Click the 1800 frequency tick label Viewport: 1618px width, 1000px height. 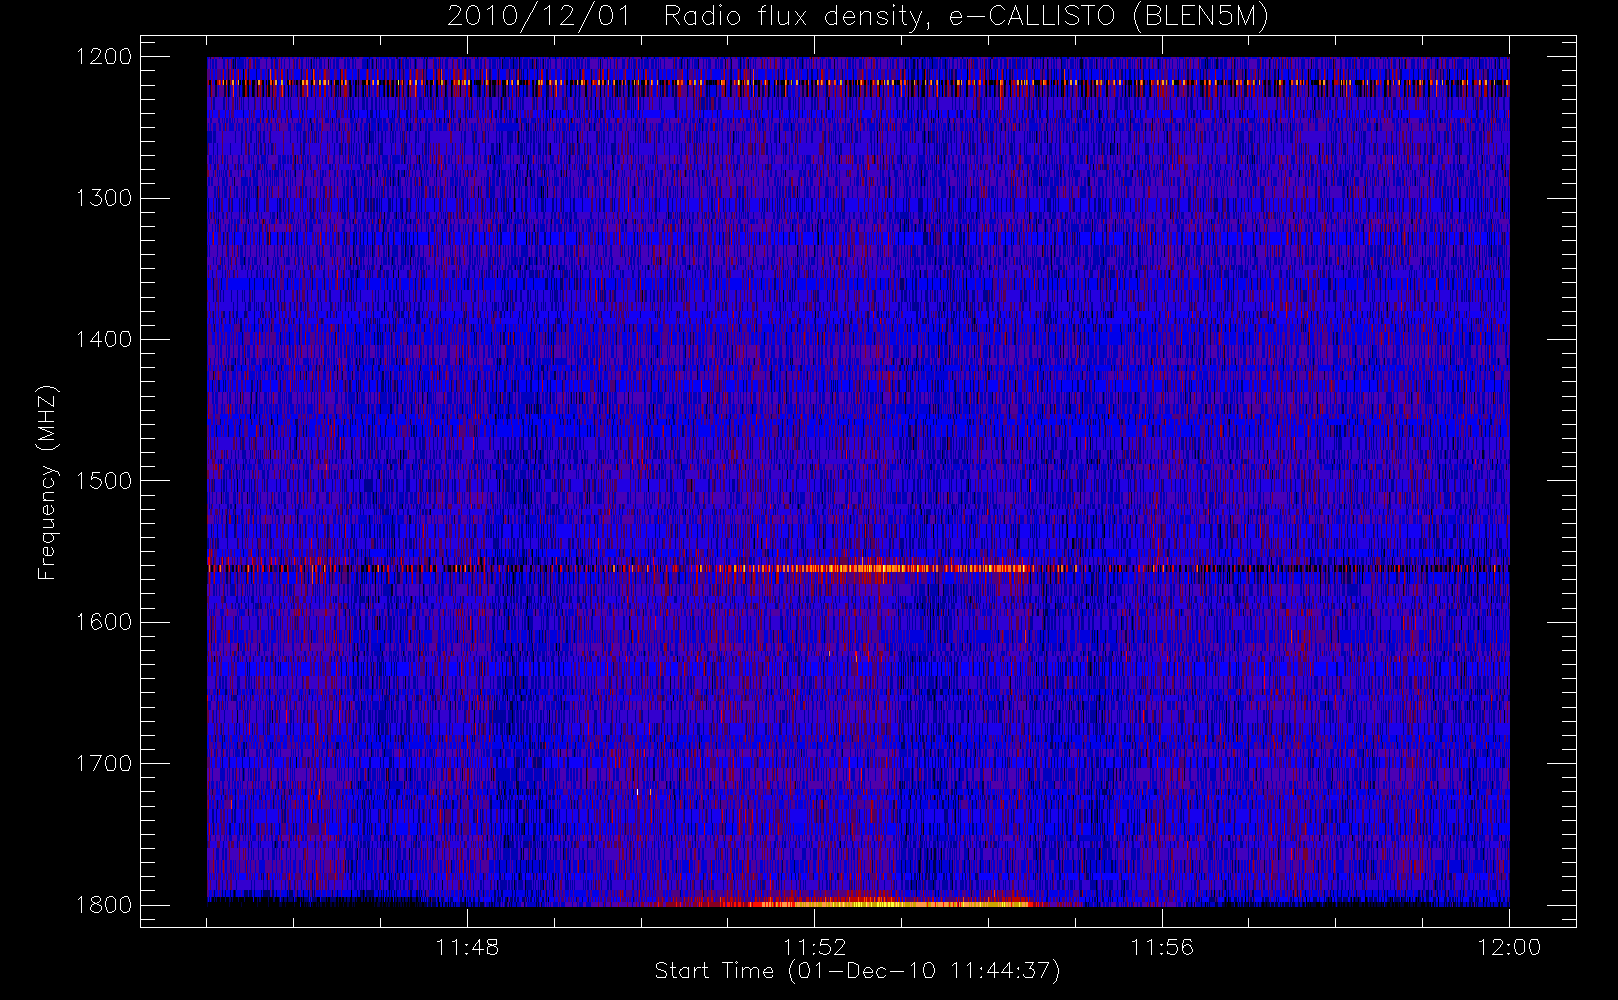[x=104, y=905]
